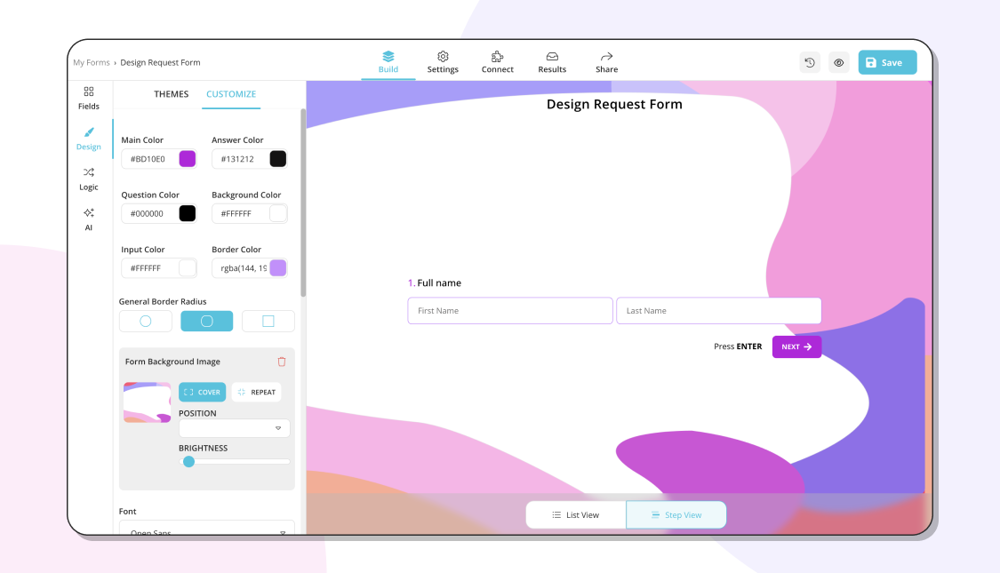The height and width of the screenshot is (573, 1000).
Task: Adjust the BRIGHTNESS slider handle
Action: 188,461
